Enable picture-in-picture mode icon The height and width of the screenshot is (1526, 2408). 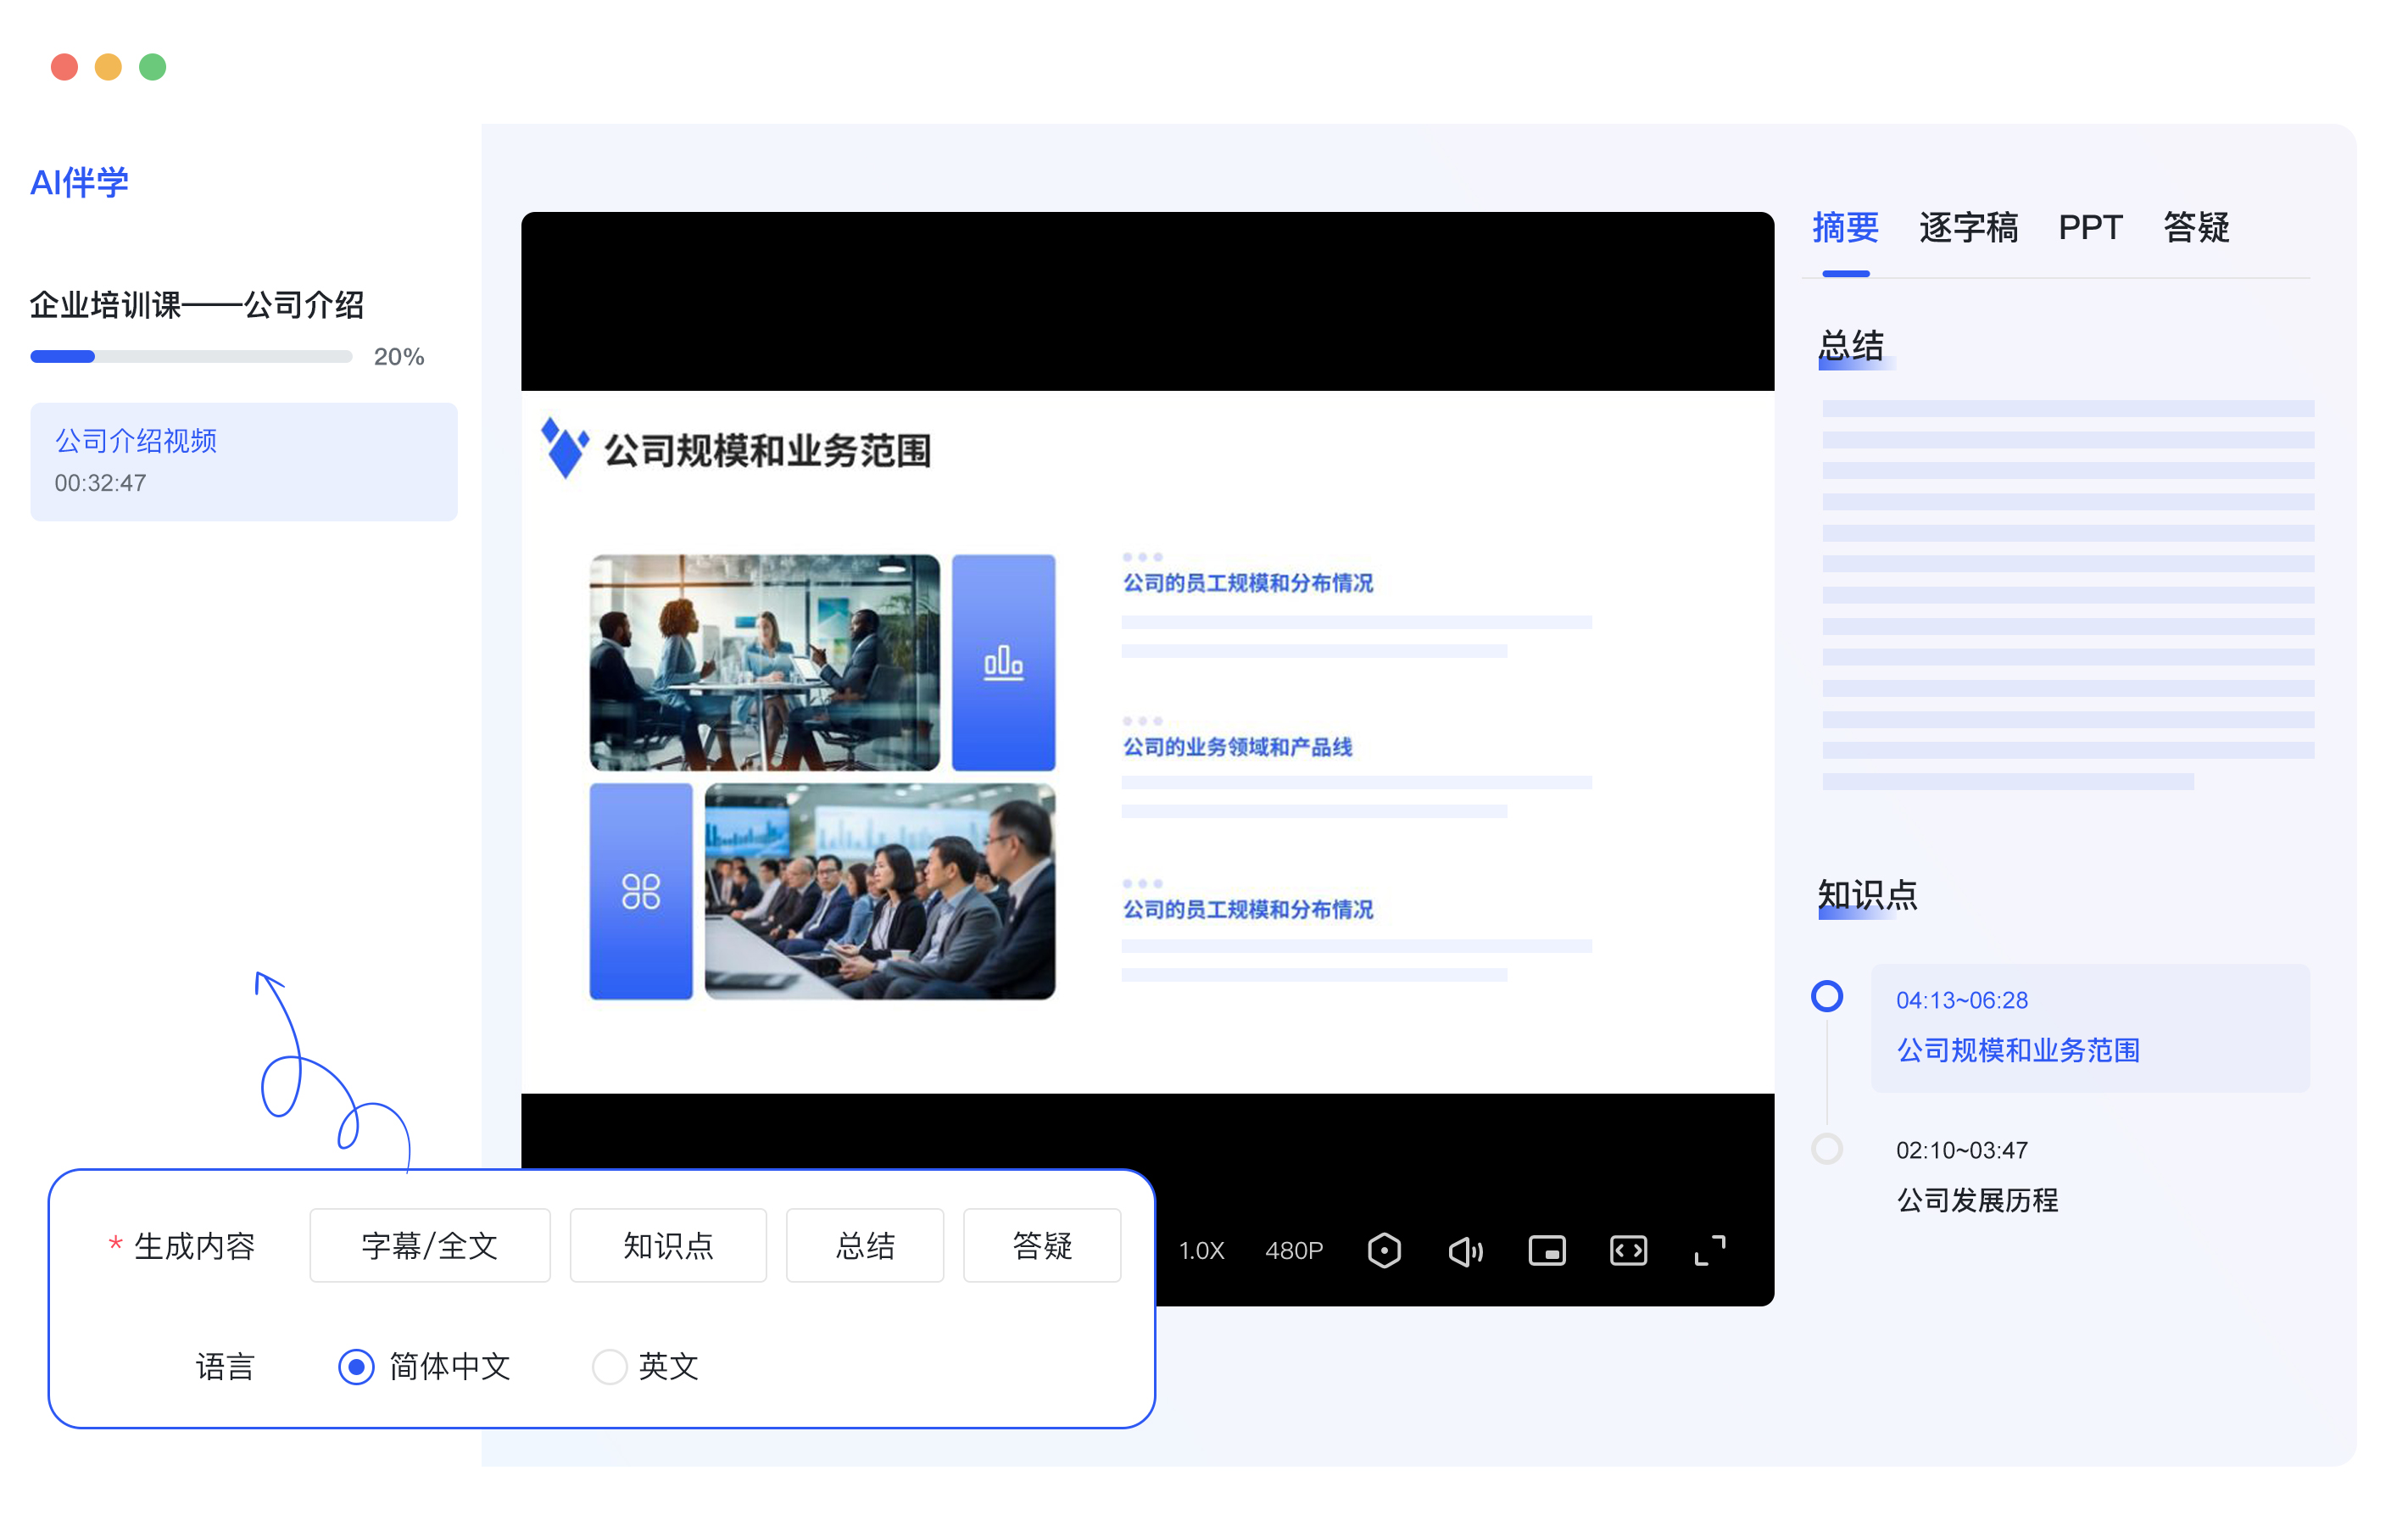pos(1546,1250)
